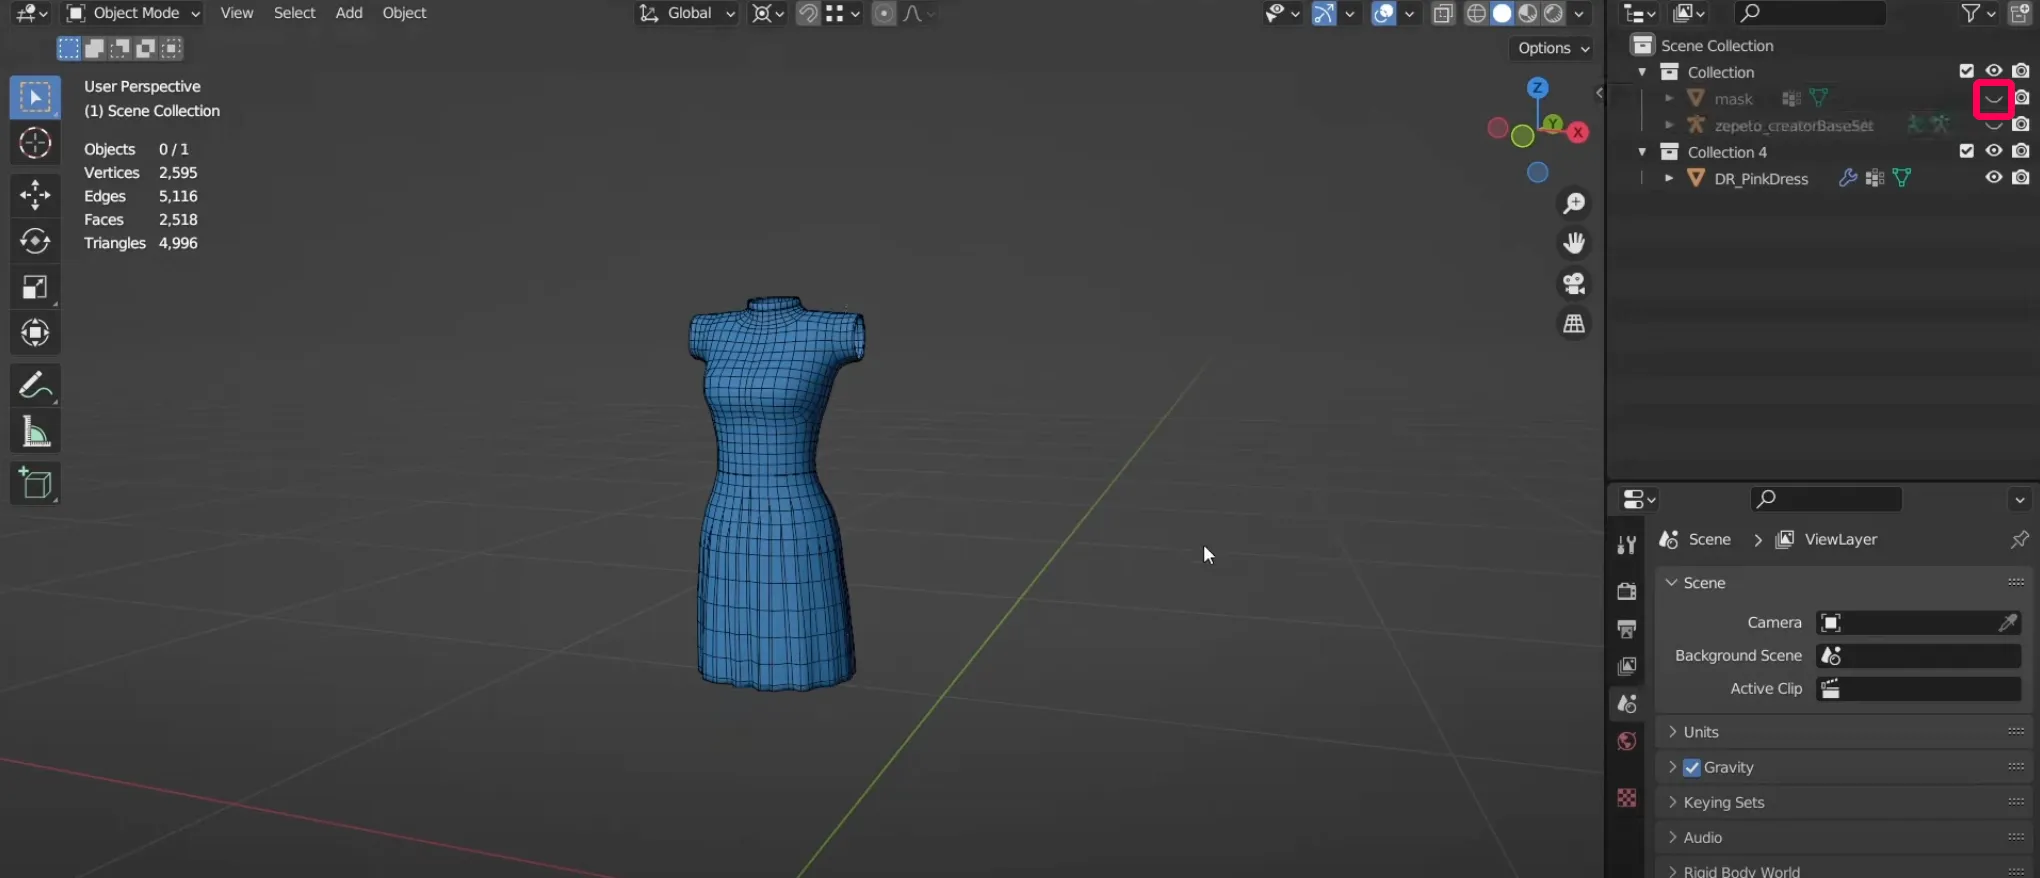Image resolution: width=2040 pixels, height=878 pixels.
Task: Open the Object Mode dropdown
Action: coord(133,13)
